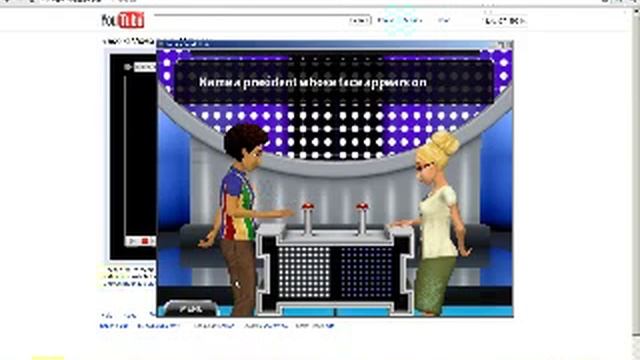Focus the YouTube search box
The height and width of the screenshot is (360, 640).
[251, 20]
